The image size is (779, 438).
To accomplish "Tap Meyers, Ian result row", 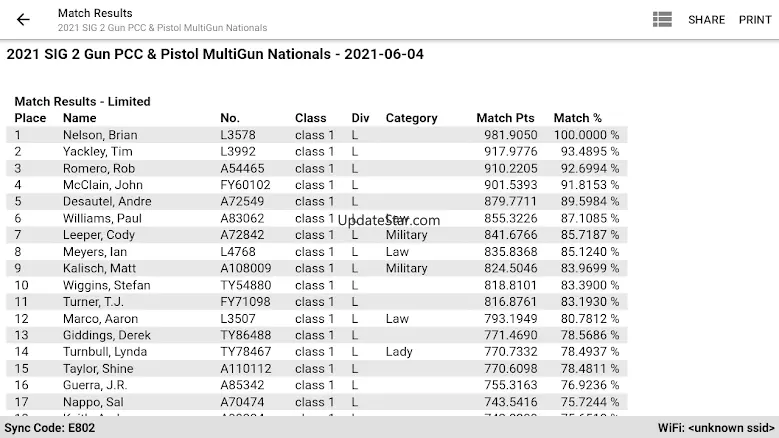I will pyautogui.click(x=95, y=252).
